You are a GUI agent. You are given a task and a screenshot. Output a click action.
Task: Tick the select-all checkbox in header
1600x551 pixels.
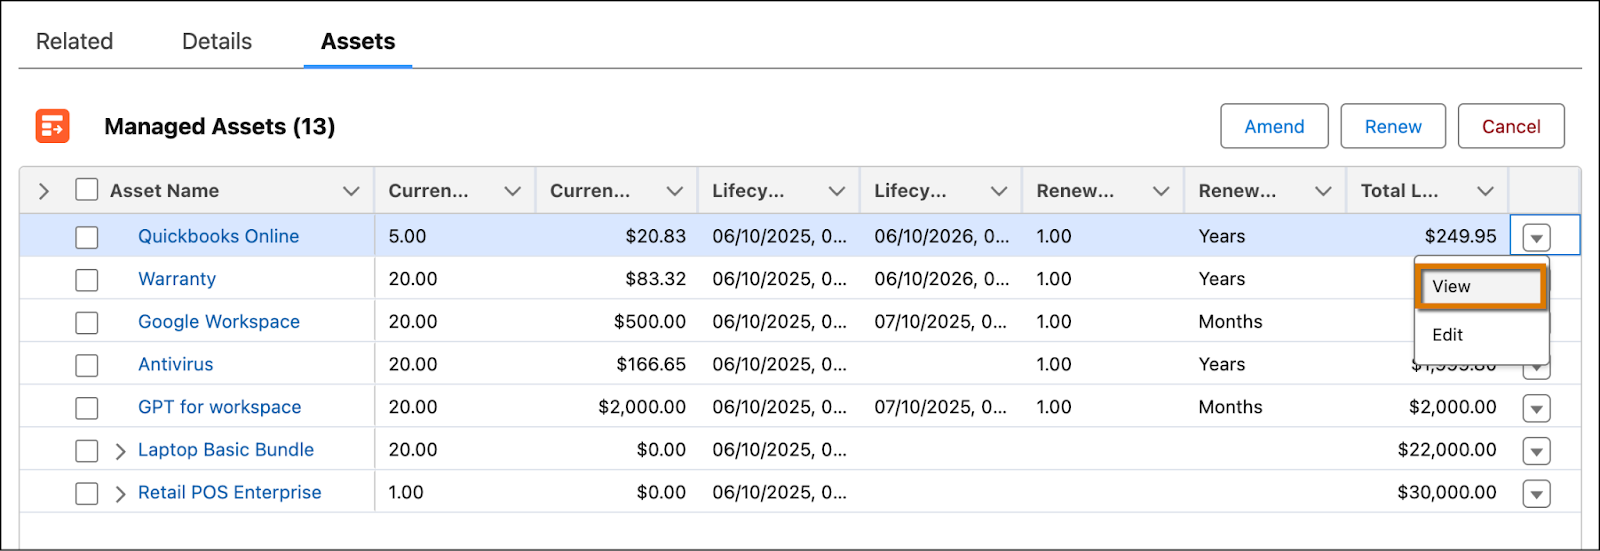(87, 190)
